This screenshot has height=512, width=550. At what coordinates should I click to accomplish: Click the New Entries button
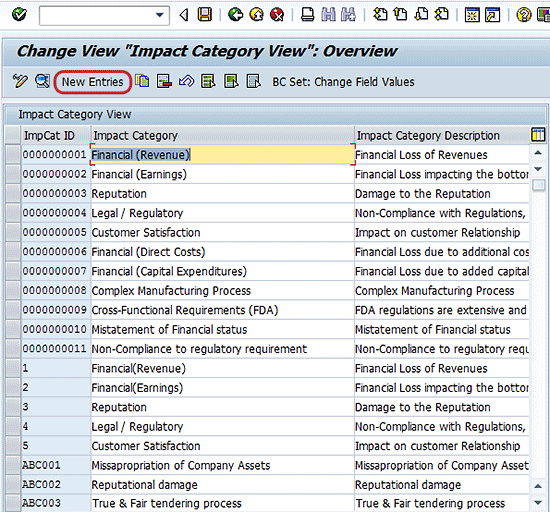pyautogui.click(x=93, y=82)
